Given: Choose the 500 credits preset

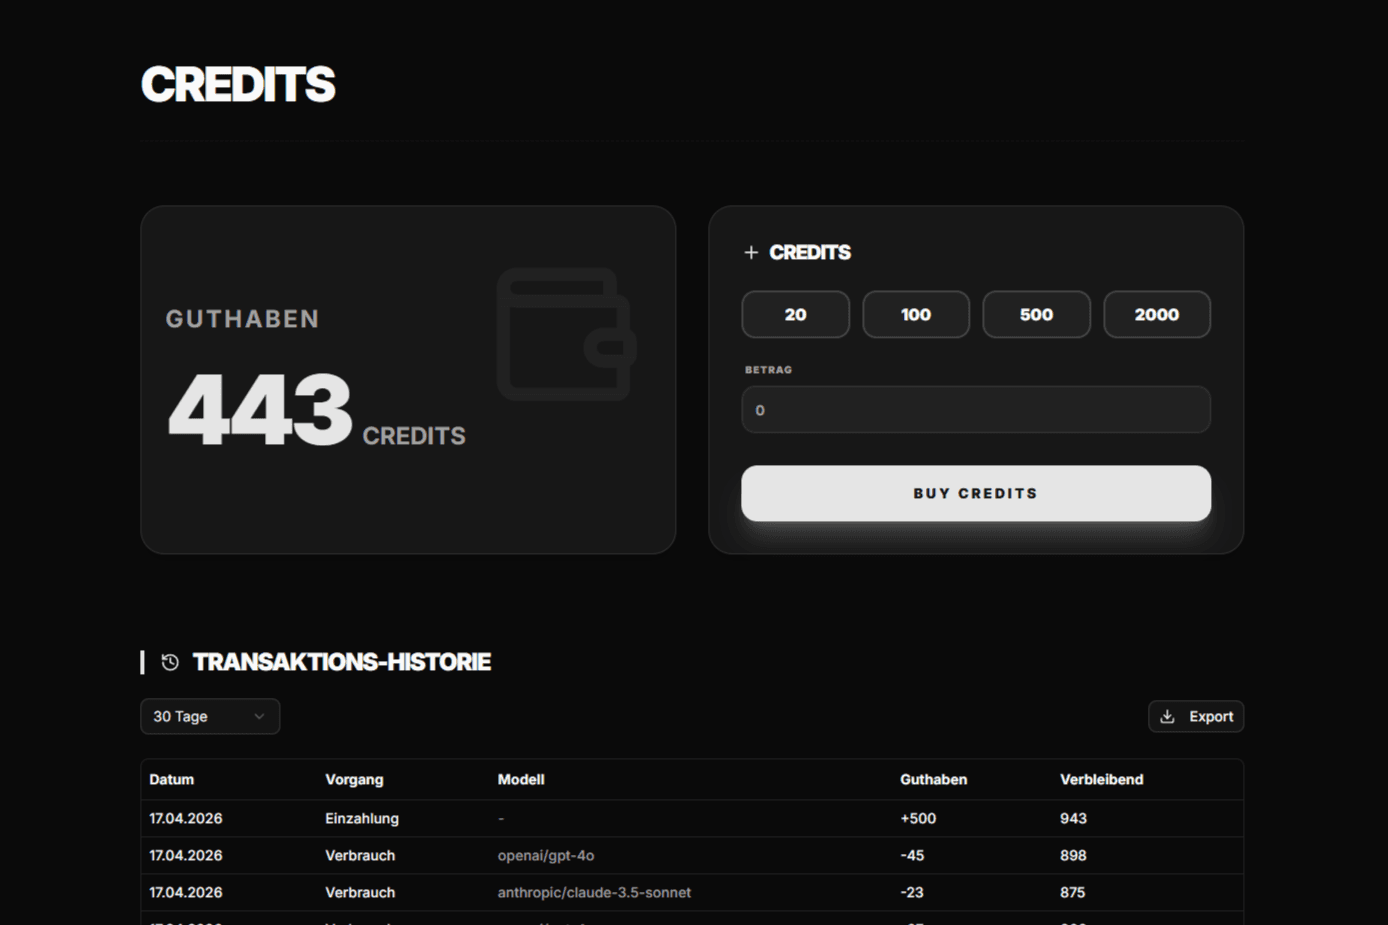Looking at the screenshot, I should pyautogui.click(x=1036, y=315).
